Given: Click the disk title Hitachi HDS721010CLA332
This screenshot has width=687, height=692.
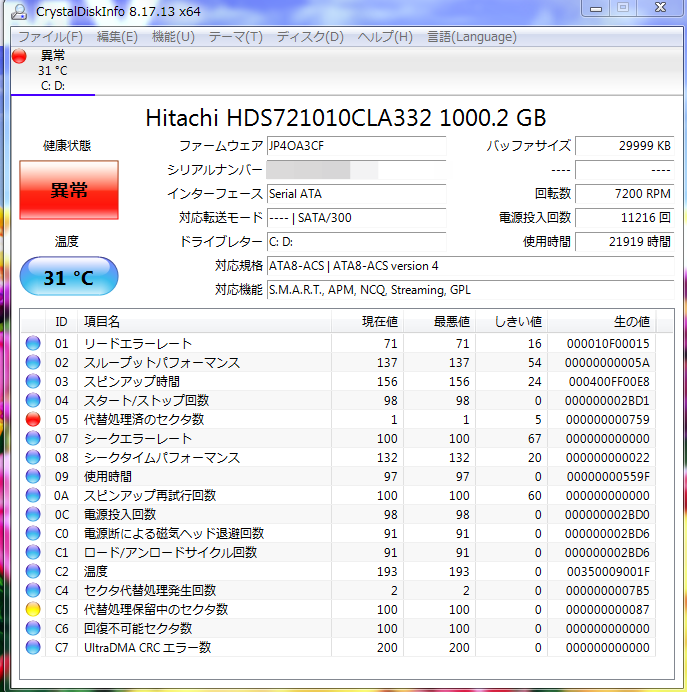Looking at the screenshot, I should (345, 118).
